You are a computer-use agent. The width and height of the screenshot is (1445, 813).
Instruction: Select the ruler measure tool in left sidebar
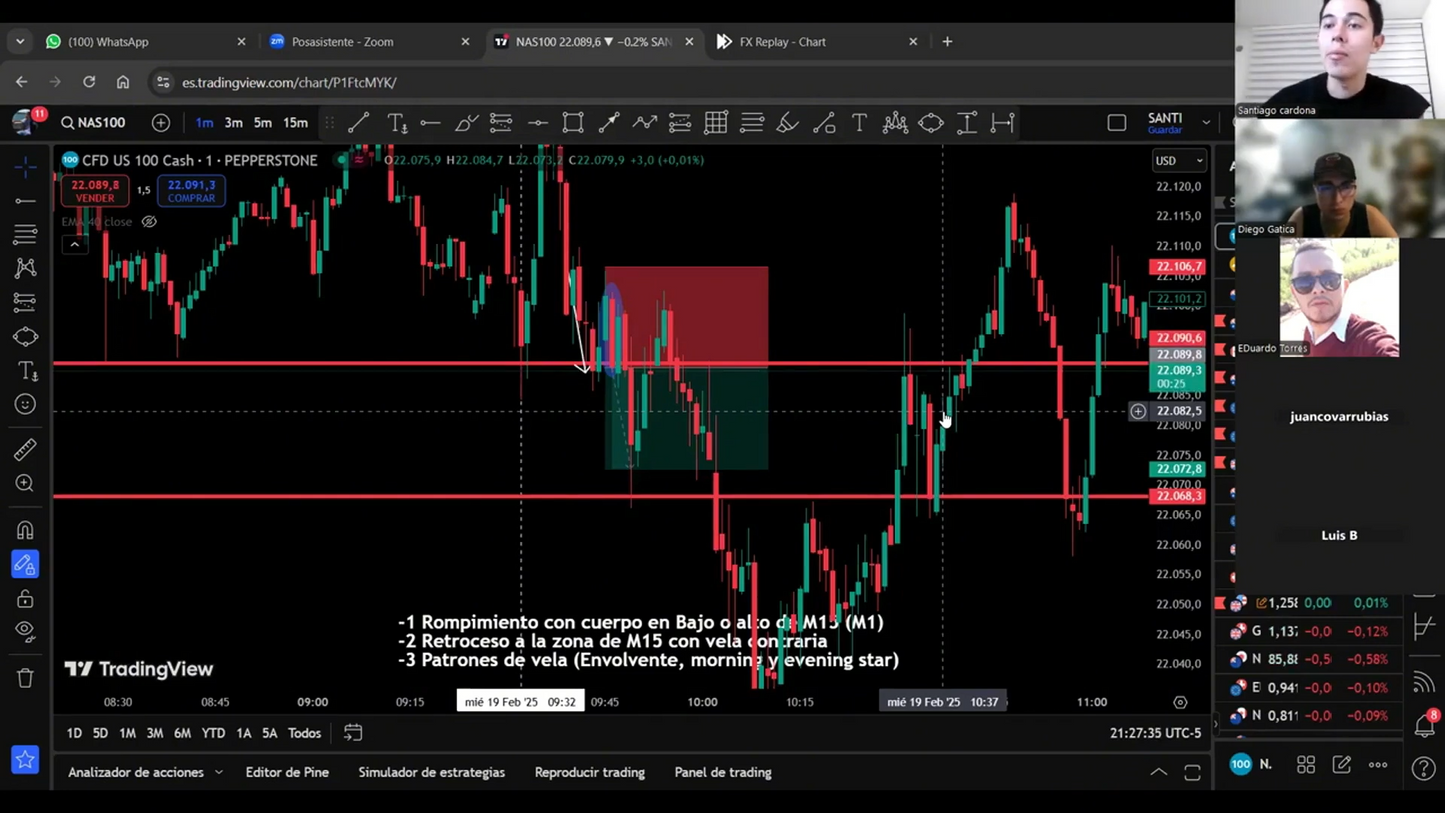25,449
